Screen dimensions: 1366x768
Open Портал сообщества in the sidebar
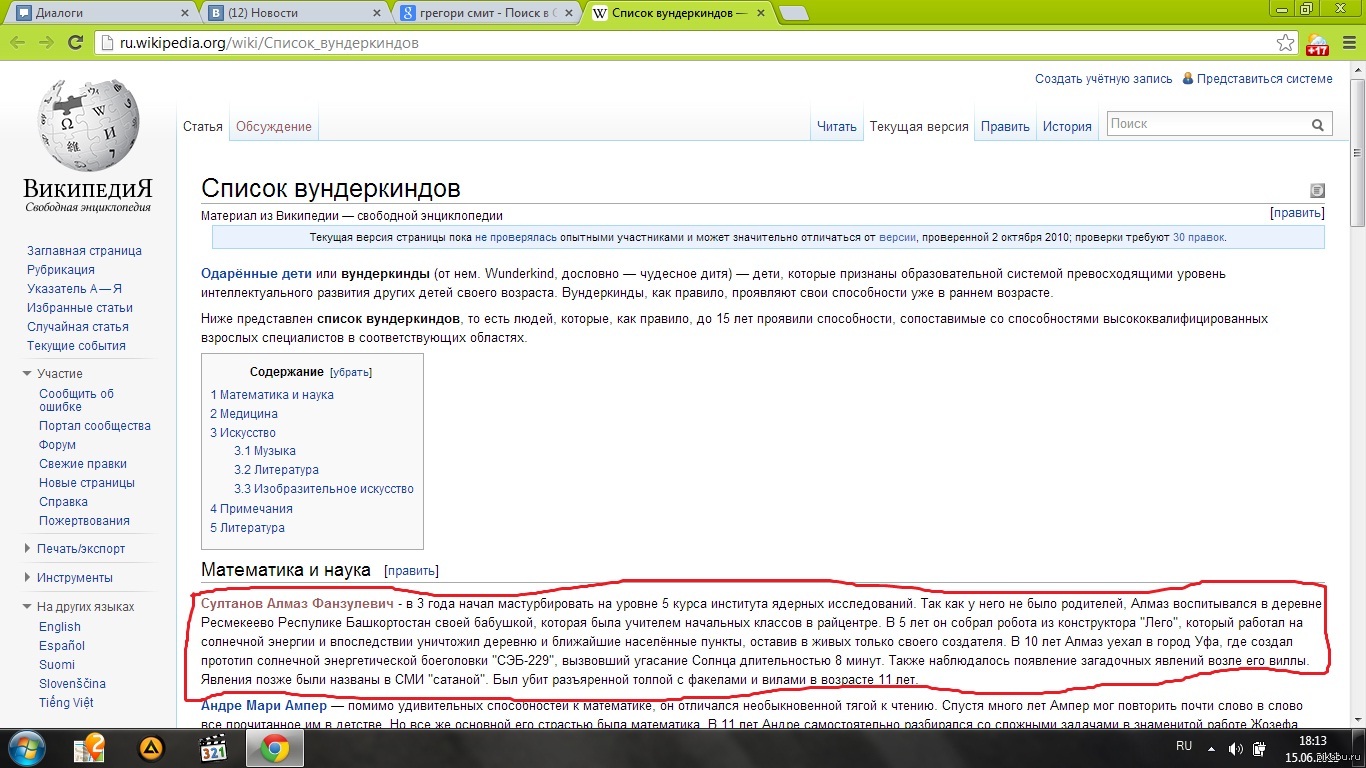pos(95,426)
